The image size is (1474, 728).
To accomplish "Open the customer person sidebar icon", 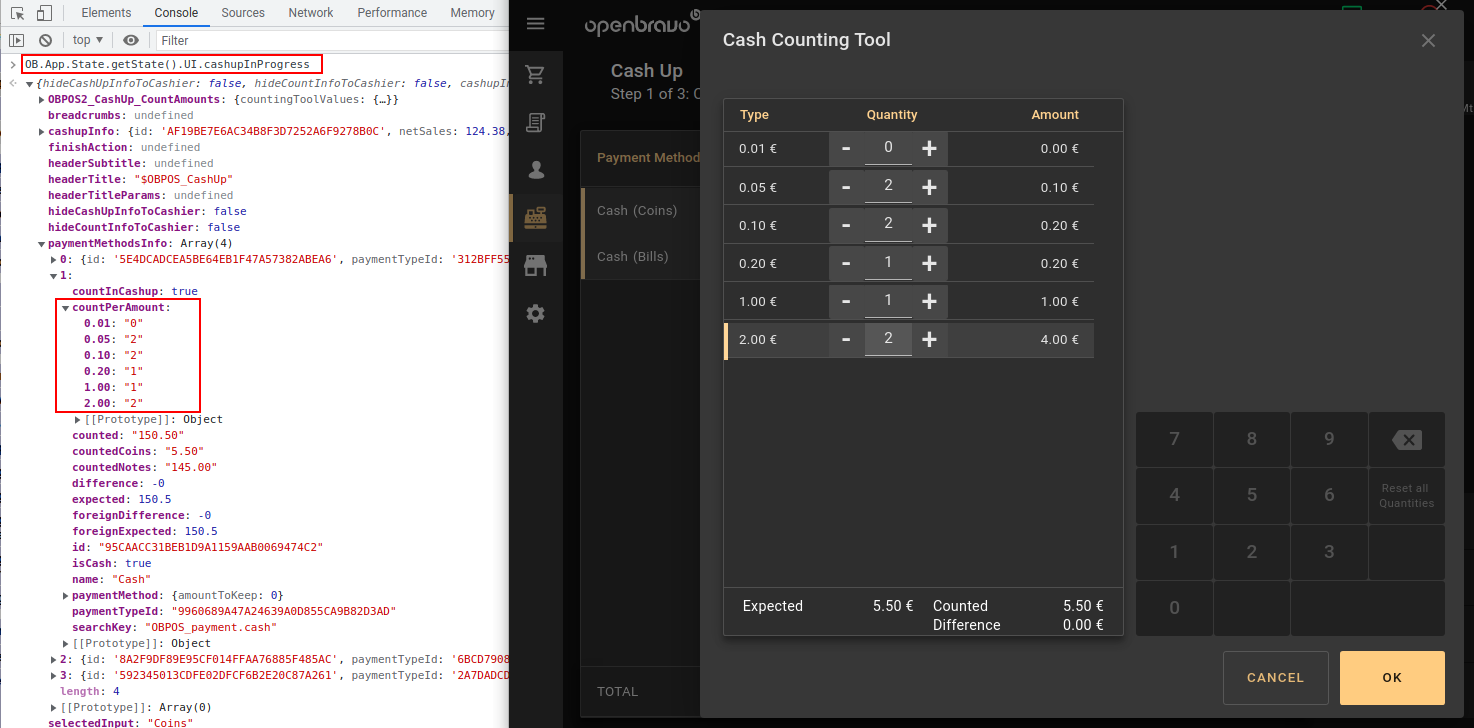I will pyautogui.click(x=535, y=170).
